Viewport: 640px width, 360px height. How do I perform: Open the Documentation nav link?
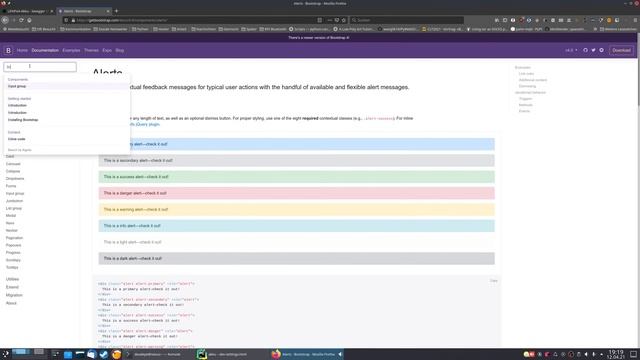coord(45,51)
